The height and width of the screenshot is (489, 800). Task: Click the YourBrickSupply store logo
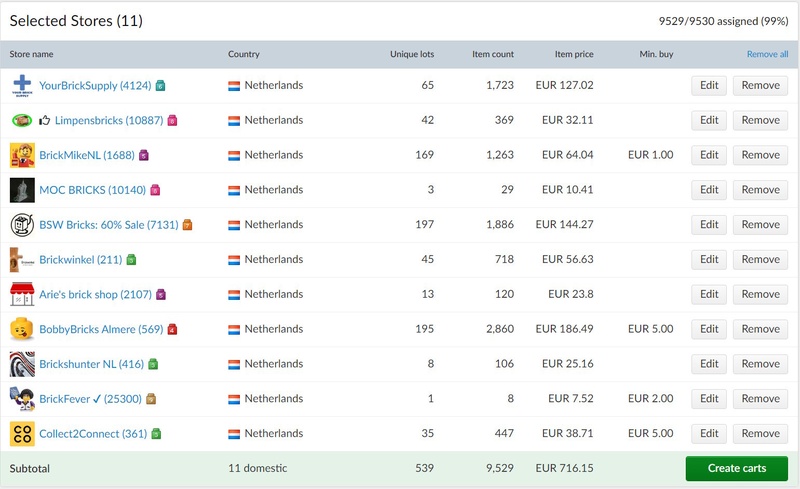coord(22,85)
